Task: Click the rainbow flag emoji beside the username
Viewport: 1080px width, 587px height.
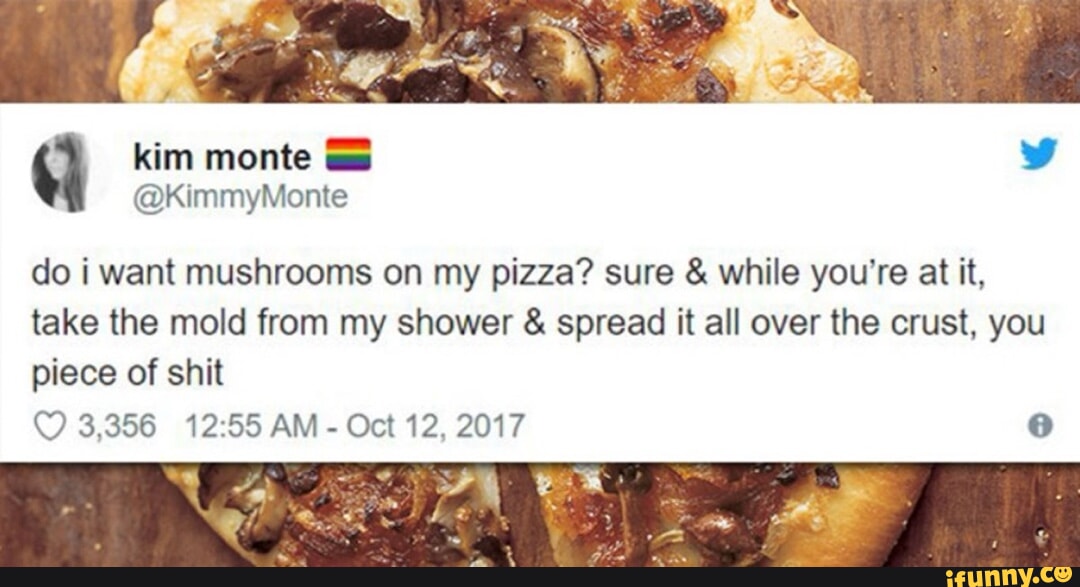Action: pos(347,155)
